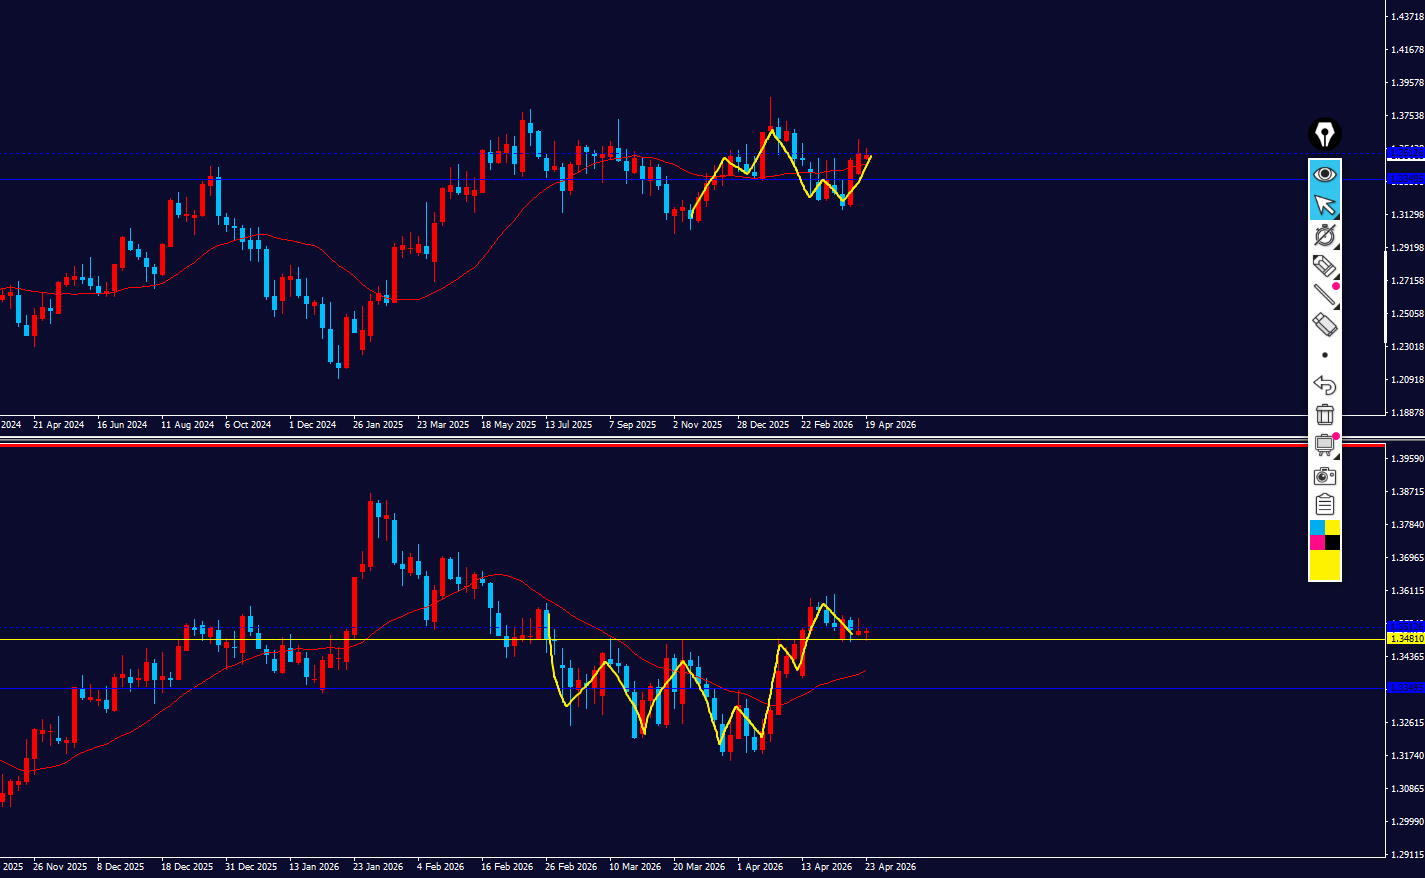Click the brush size dot
1425x878 pixels.
(x=1324, y=355)
